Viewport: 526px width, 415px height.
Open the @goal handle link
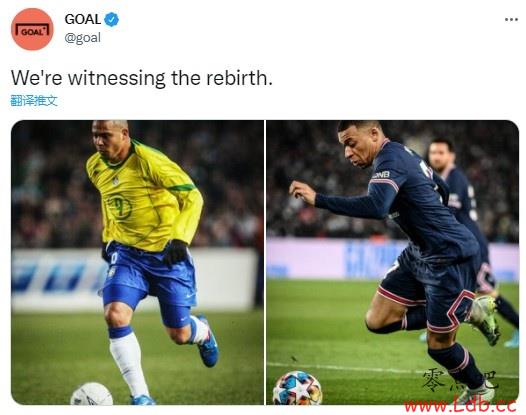(83, 38)
